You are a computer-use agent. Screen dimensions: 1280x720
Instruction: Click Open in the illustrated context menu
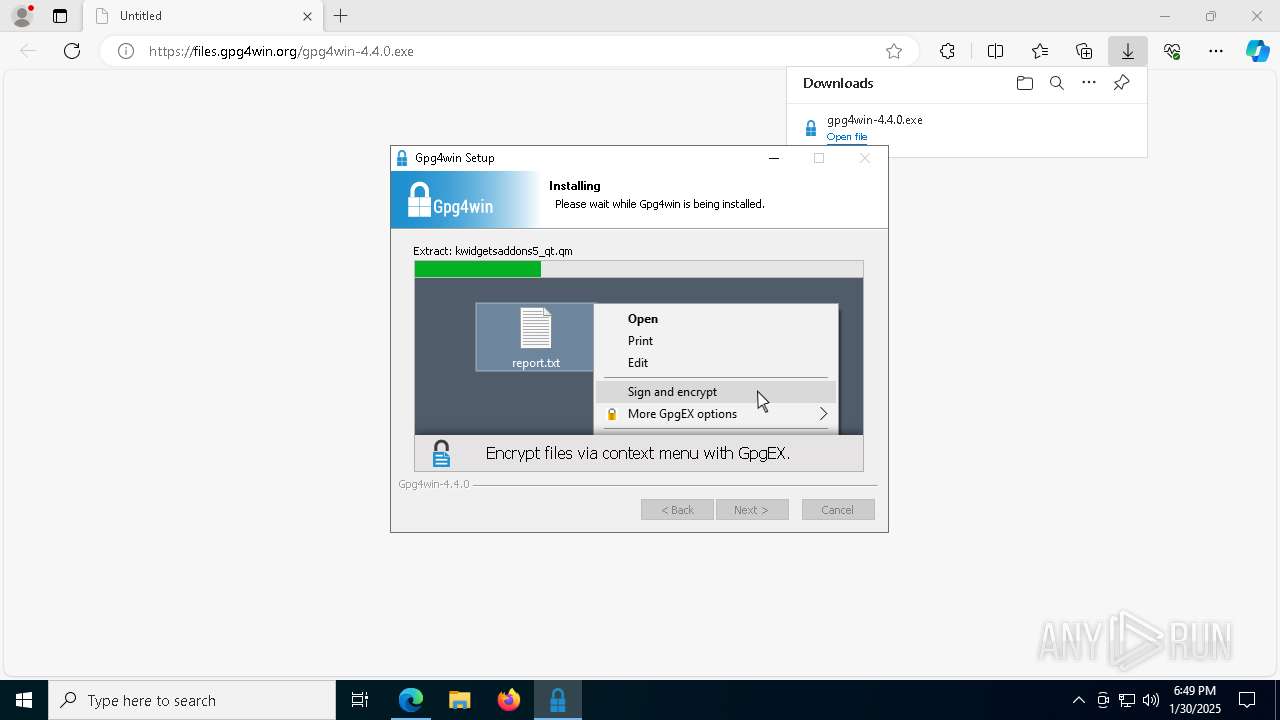643,319
